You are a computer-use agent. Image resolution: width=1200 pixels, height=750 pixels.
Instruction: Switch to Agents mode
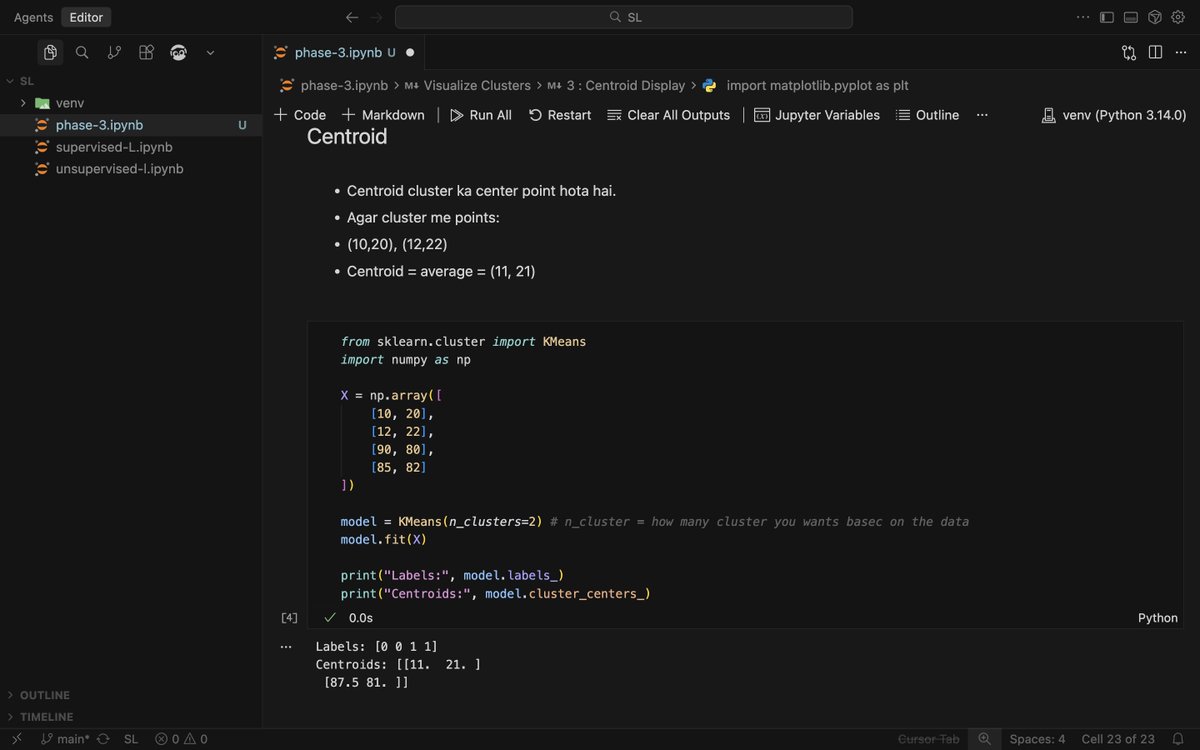34,17
